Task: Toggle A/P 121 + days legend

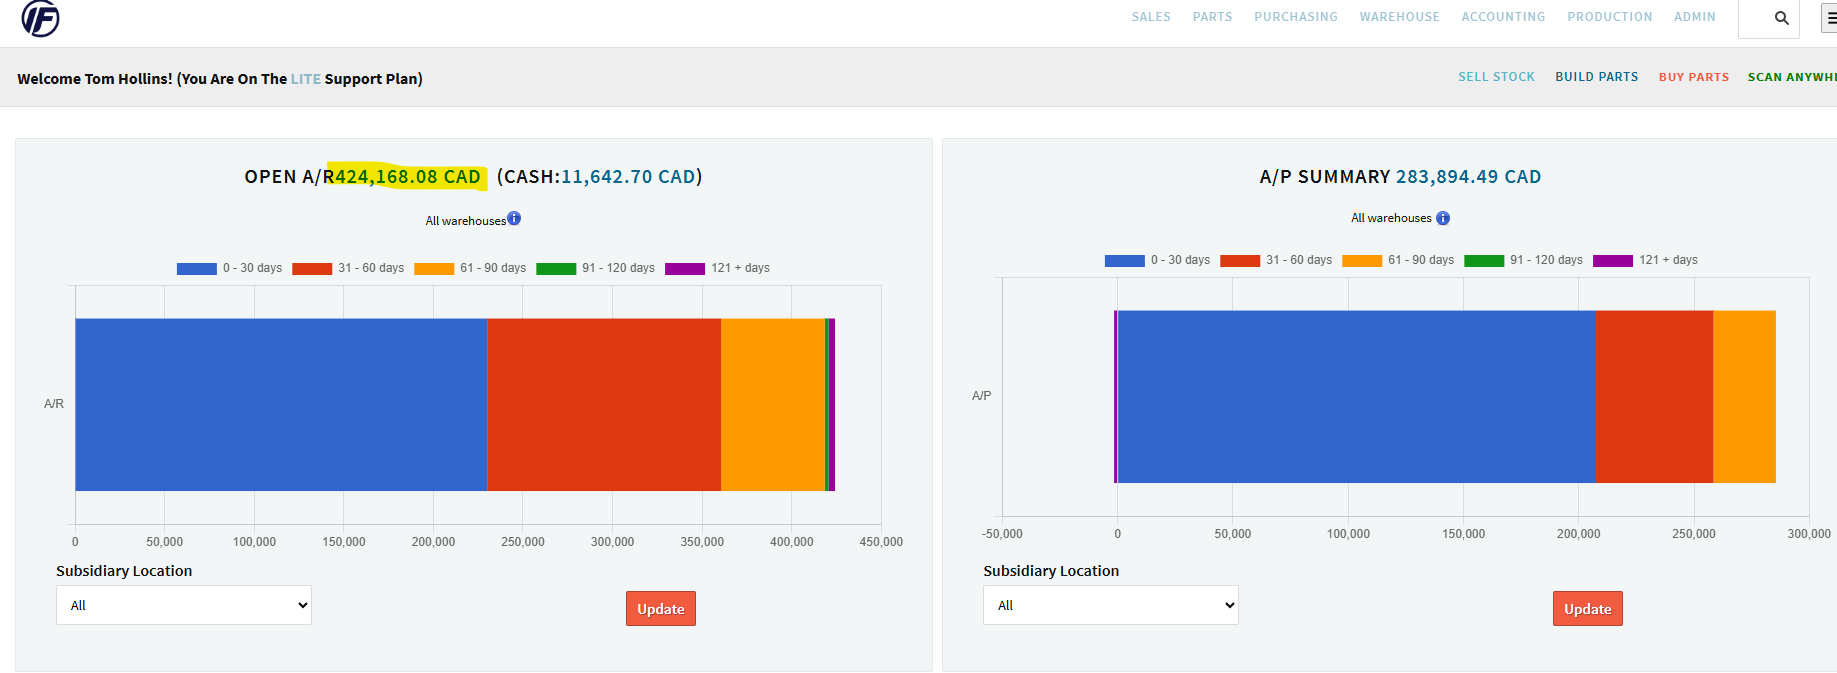Action: coord(1645,260)
